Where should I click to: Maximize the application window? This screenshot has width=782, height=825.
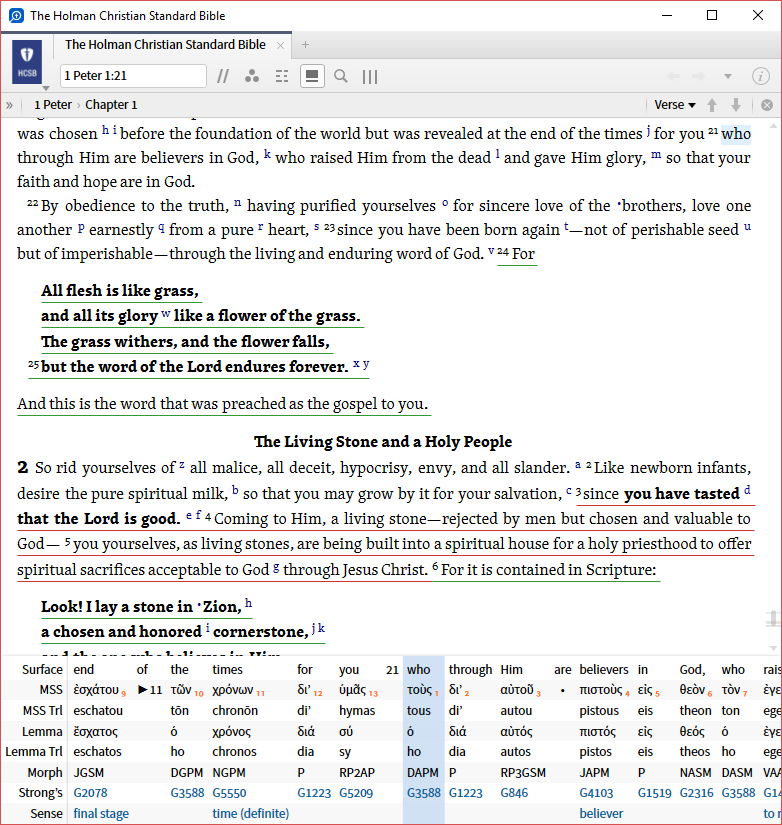coord(711,15)
